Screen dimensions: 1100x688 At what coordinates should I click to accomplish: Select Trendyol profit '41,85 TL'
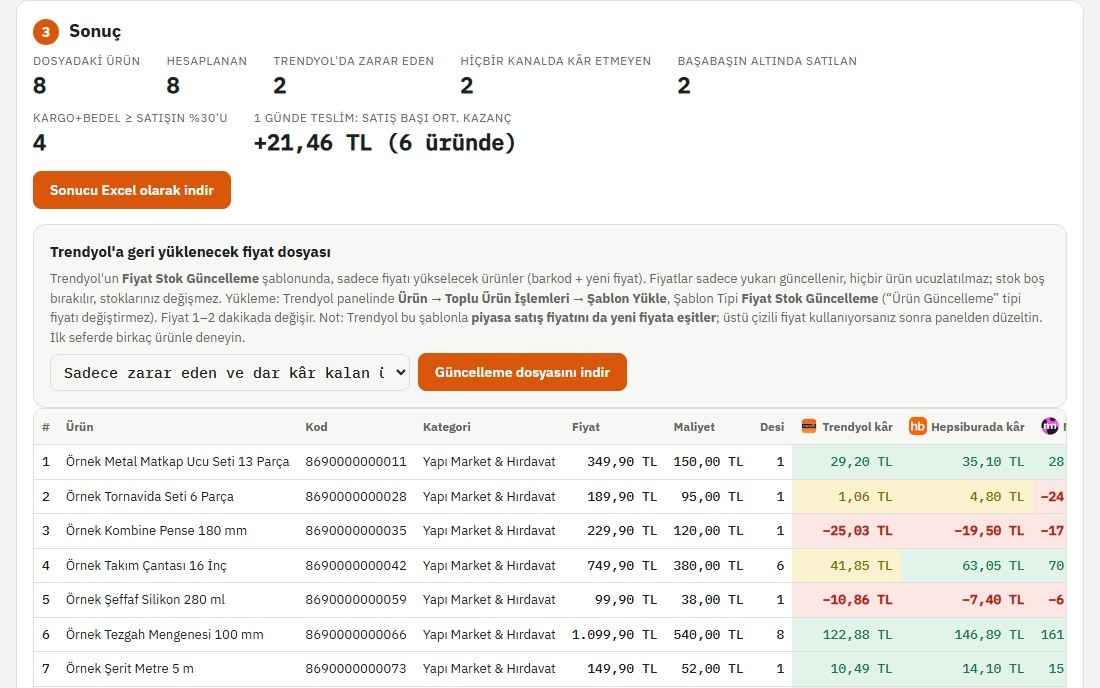click(x=861, y=565)
